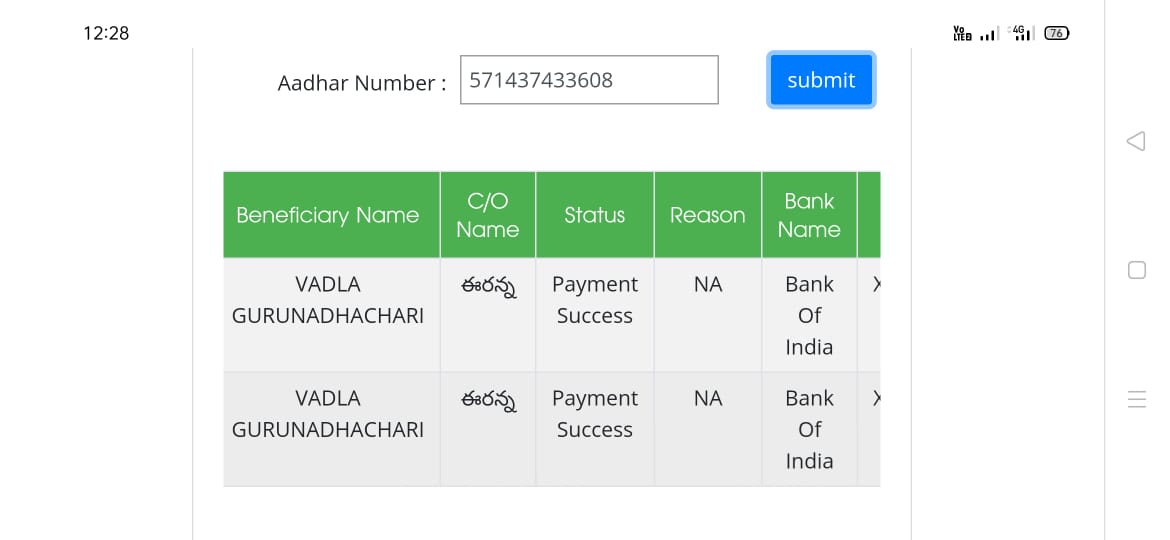
Task: Tap the 4G signal strength icon
Action: [x=1021, y=33]
